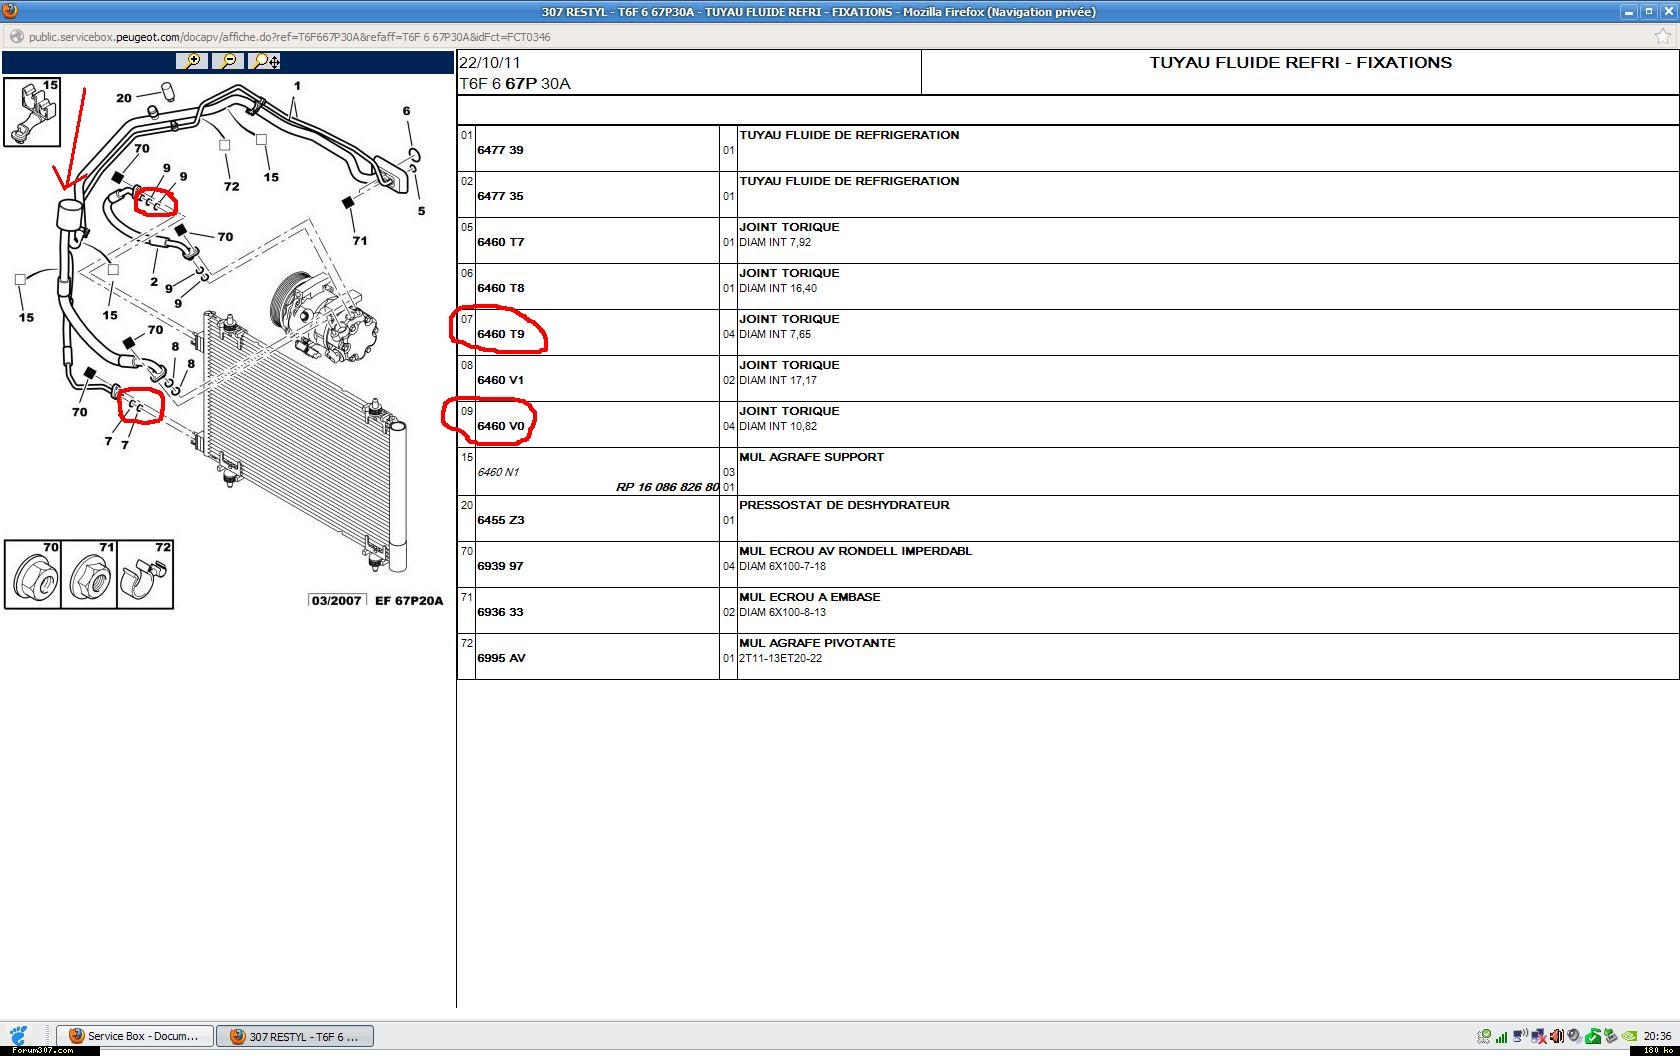Click DIAM INT 16,40 detail text
1680x1056 pixels.
tap(778, 288)
